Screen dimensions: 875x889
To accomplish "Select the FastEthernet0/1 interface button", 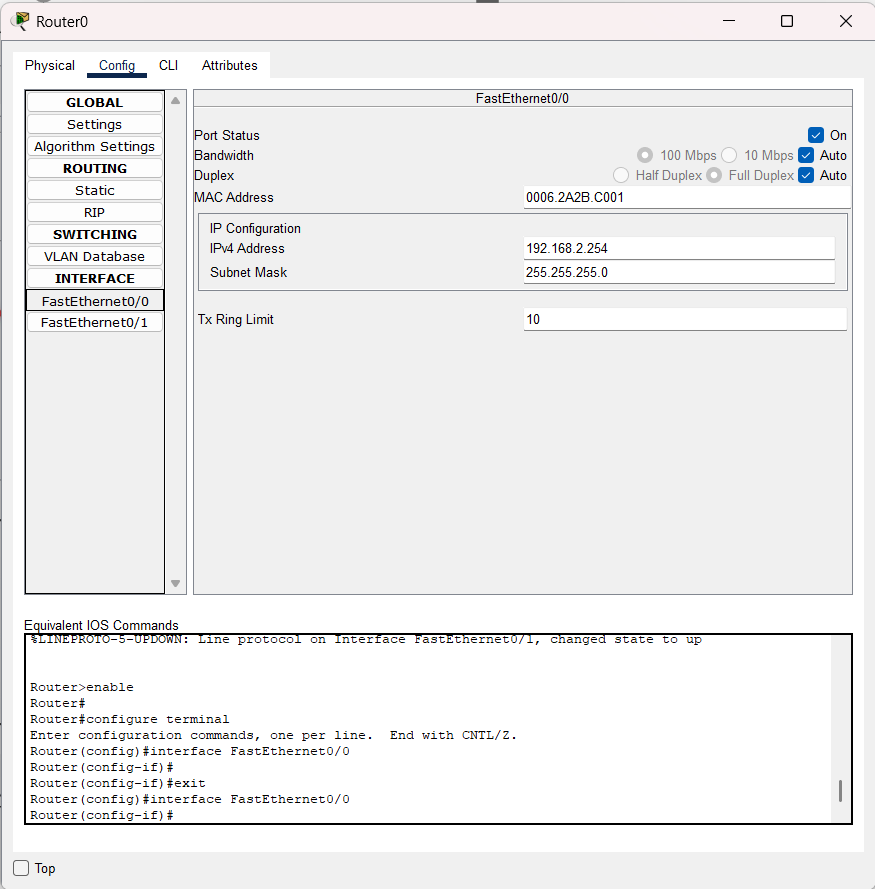I will (95, 323).
